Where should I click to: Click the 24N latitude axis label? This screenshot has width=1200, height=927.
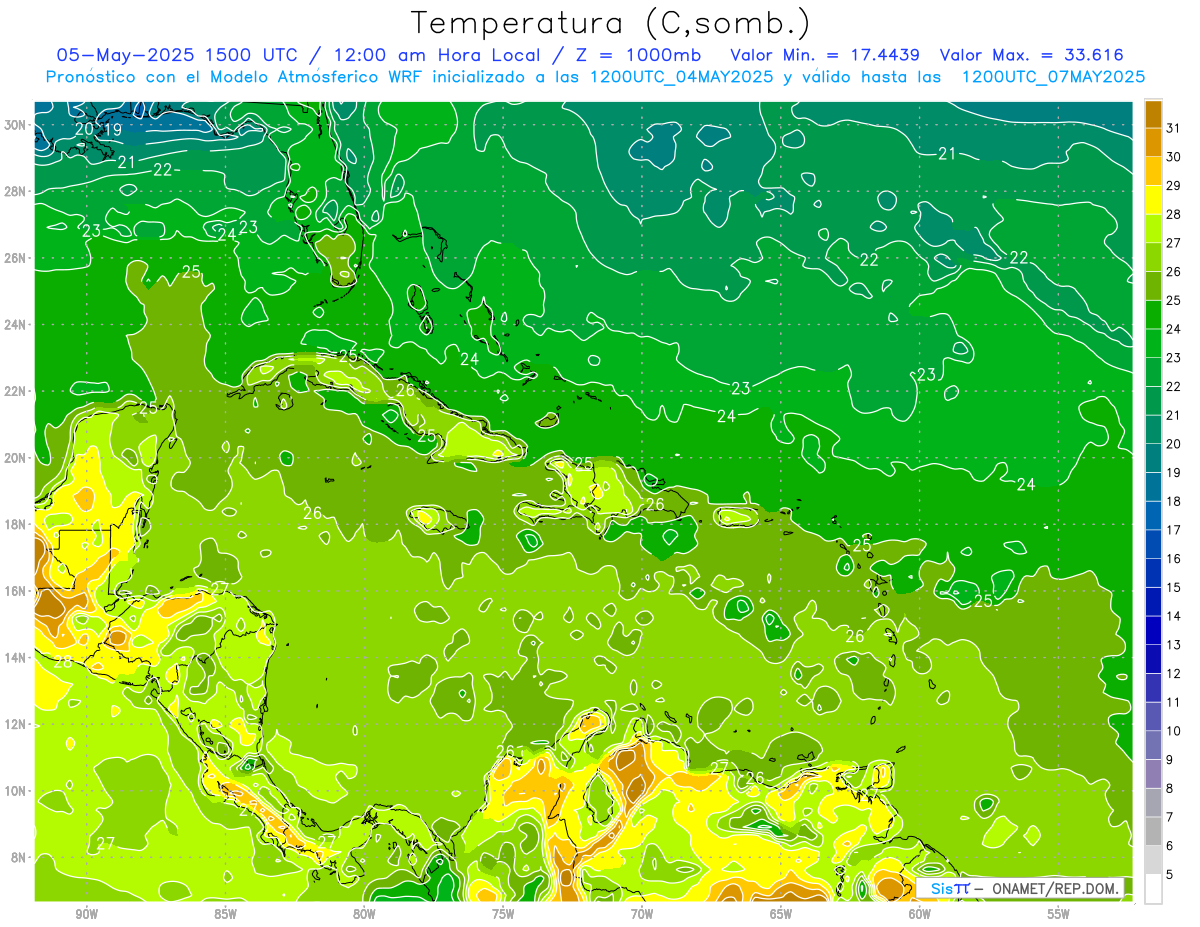click(16, 325)
